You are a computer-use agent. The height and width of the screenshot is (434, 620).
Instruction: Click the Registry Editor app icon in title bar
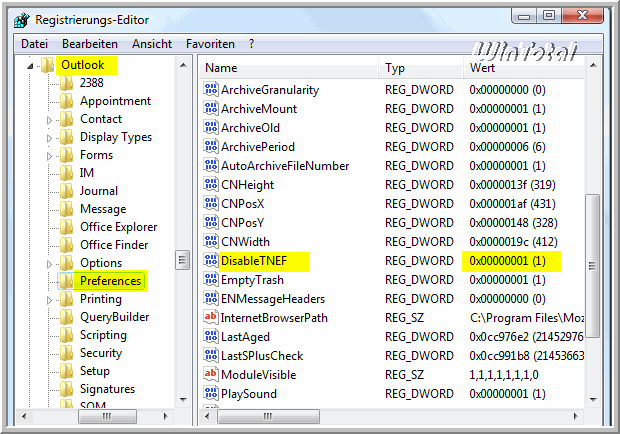22,20
